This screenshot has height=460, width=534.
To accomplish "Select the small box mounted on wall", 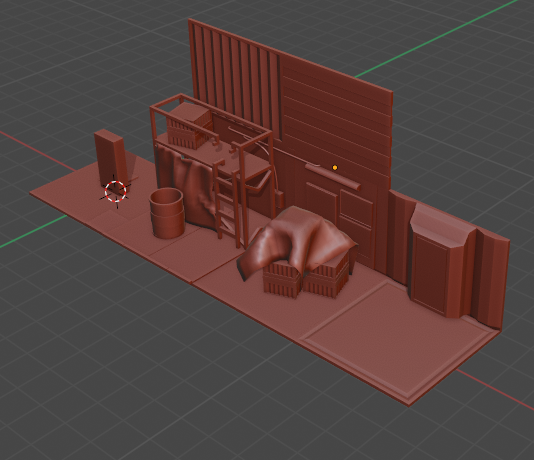I will 280,200.
